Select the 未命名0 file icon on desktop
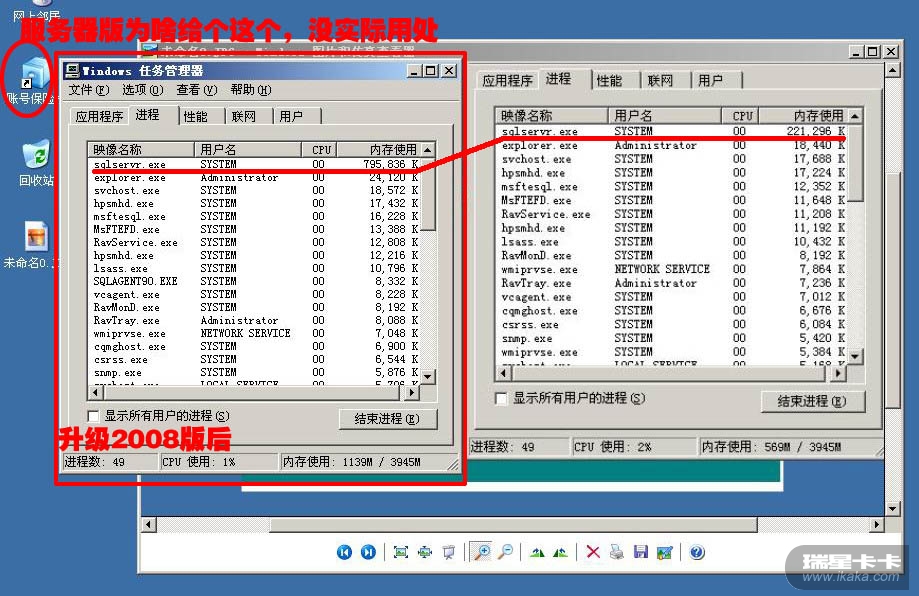919x596 pixels. click(x=34, y=245)
